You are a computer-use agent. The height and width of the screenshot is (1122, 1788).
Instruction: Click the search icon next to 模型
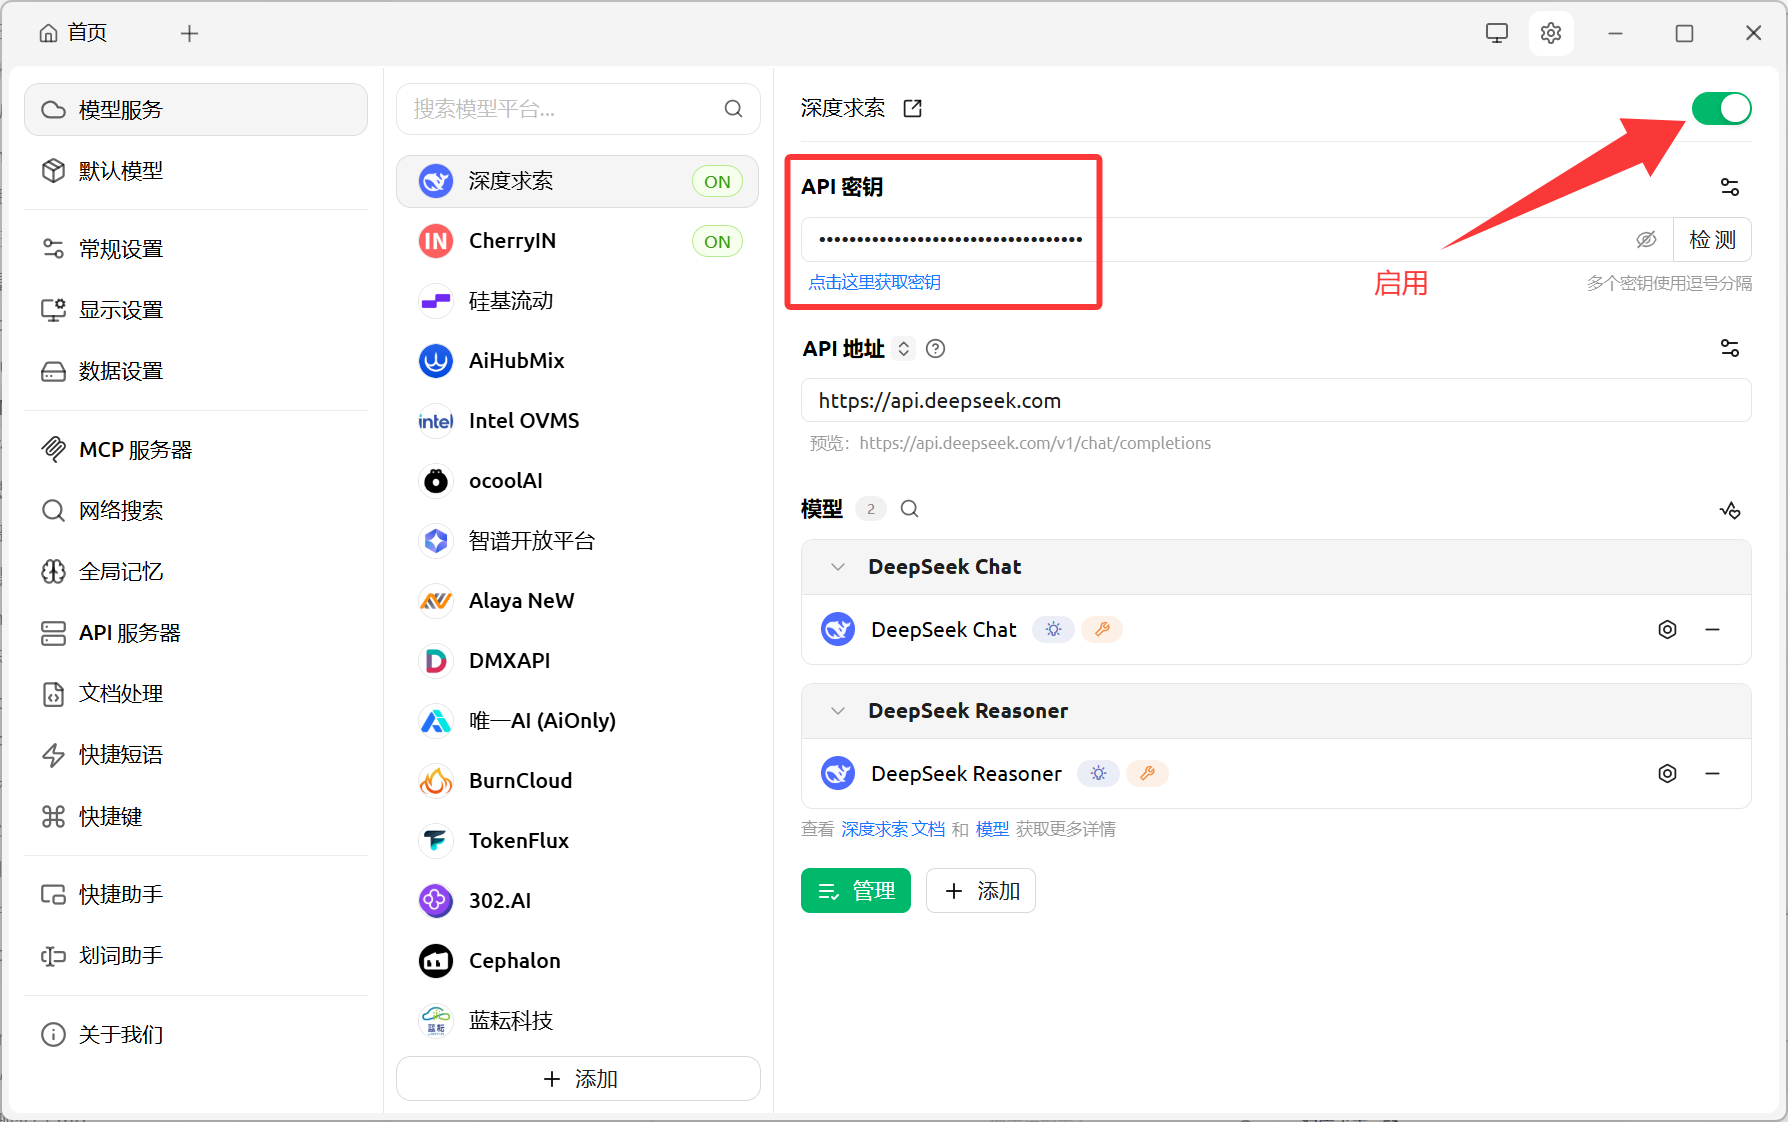point(909,509)
